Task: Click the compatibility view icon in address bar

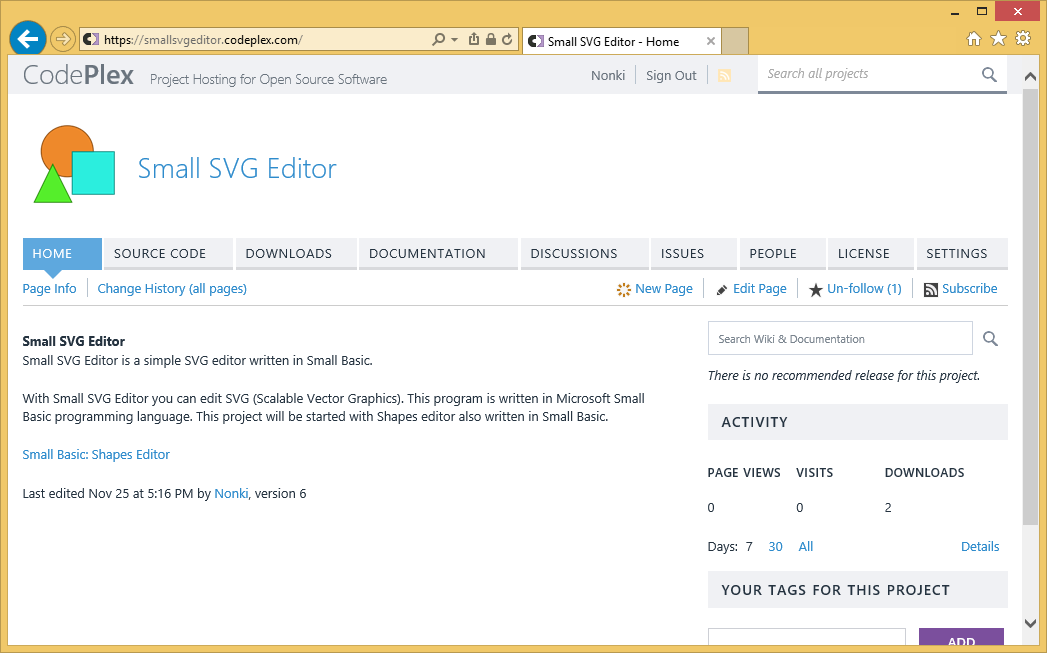Action: pyautogui.click(x=474, y=39)
